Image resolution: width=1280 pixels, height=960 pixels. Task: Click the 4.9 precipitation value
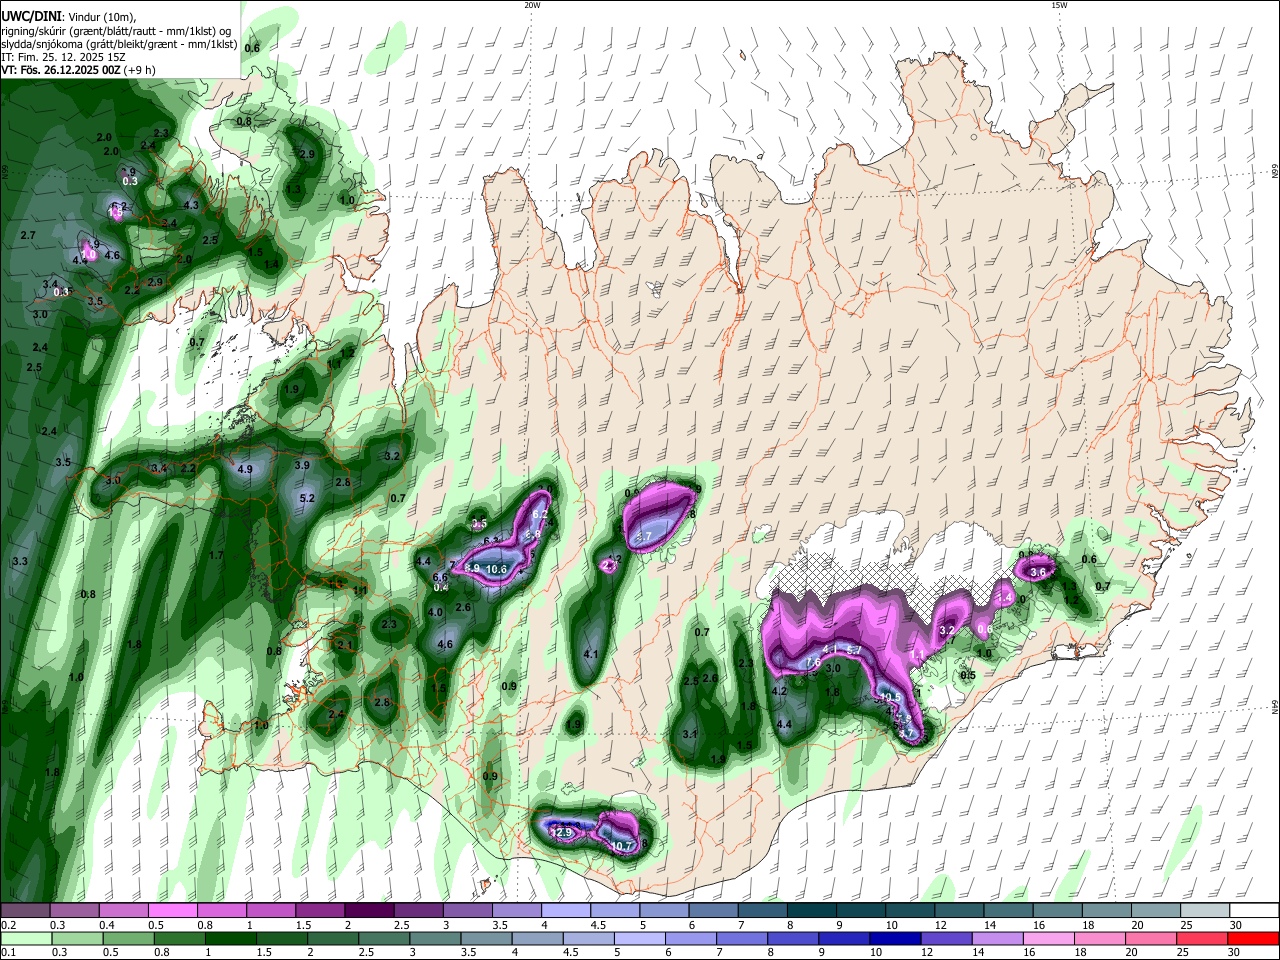click(x=245, y=468)
